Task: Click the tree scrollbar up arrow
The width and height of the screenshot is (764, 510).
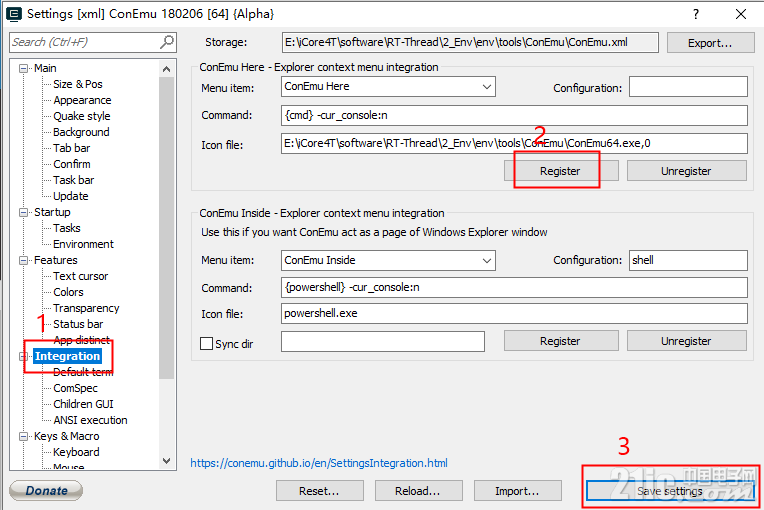Action: [x=167, y=69]
